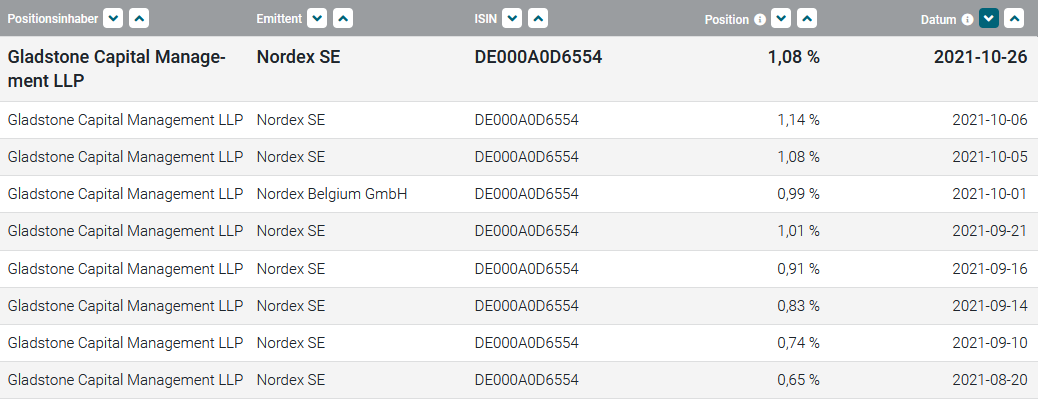Click active Datum descending sort arrow

(989, 19)
